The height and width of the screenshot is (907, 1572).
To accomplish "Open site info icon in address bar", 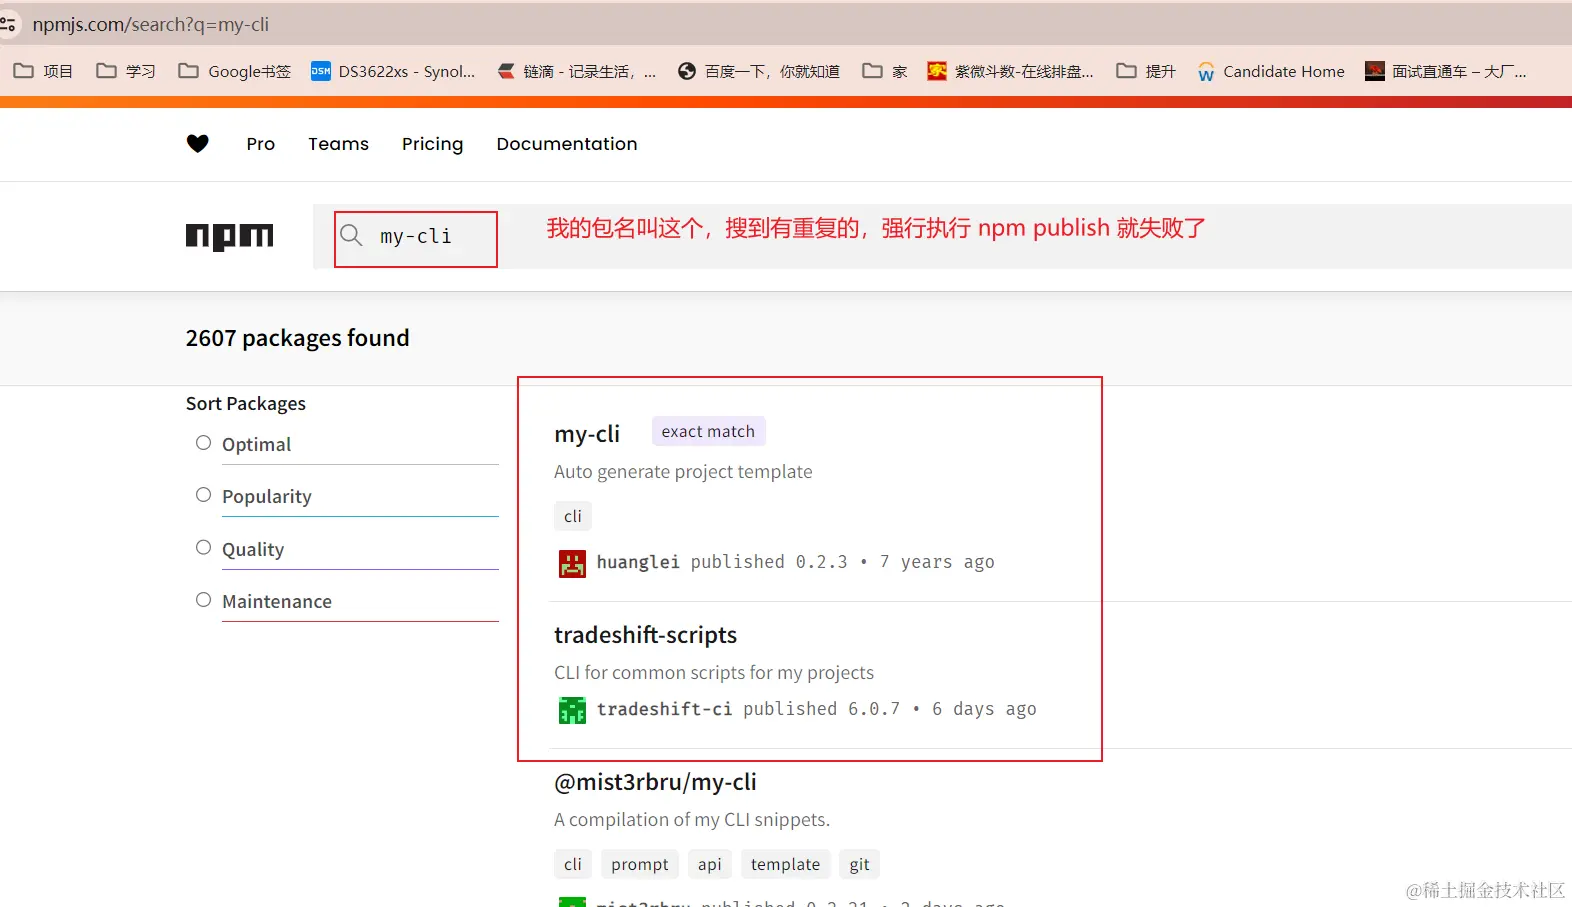I will point(8,24).
